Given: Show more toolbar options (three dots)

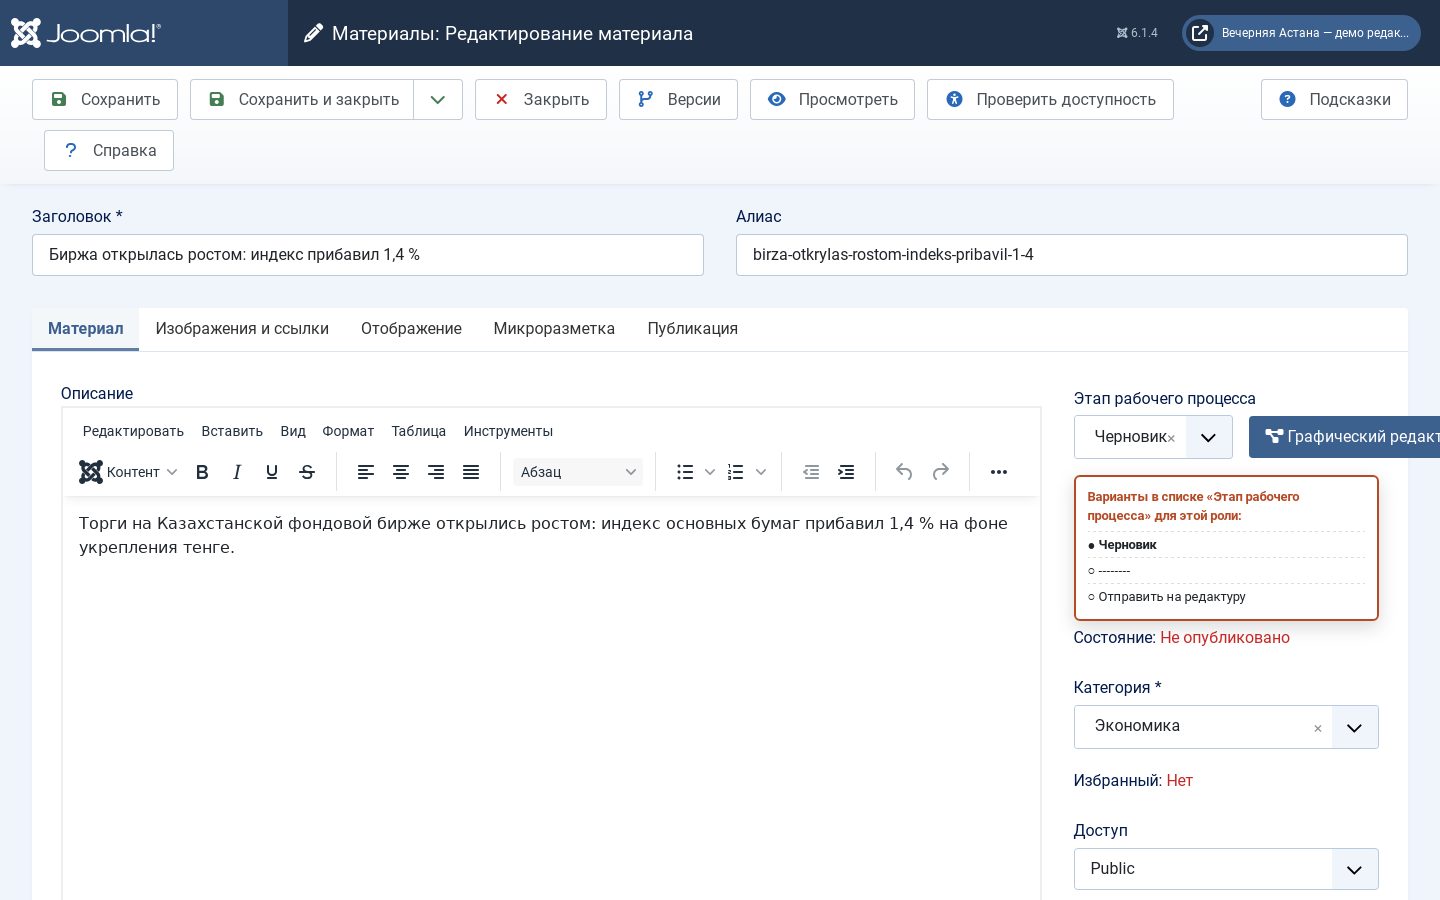Looking at the screenshot, I should [x=999, y=472].
